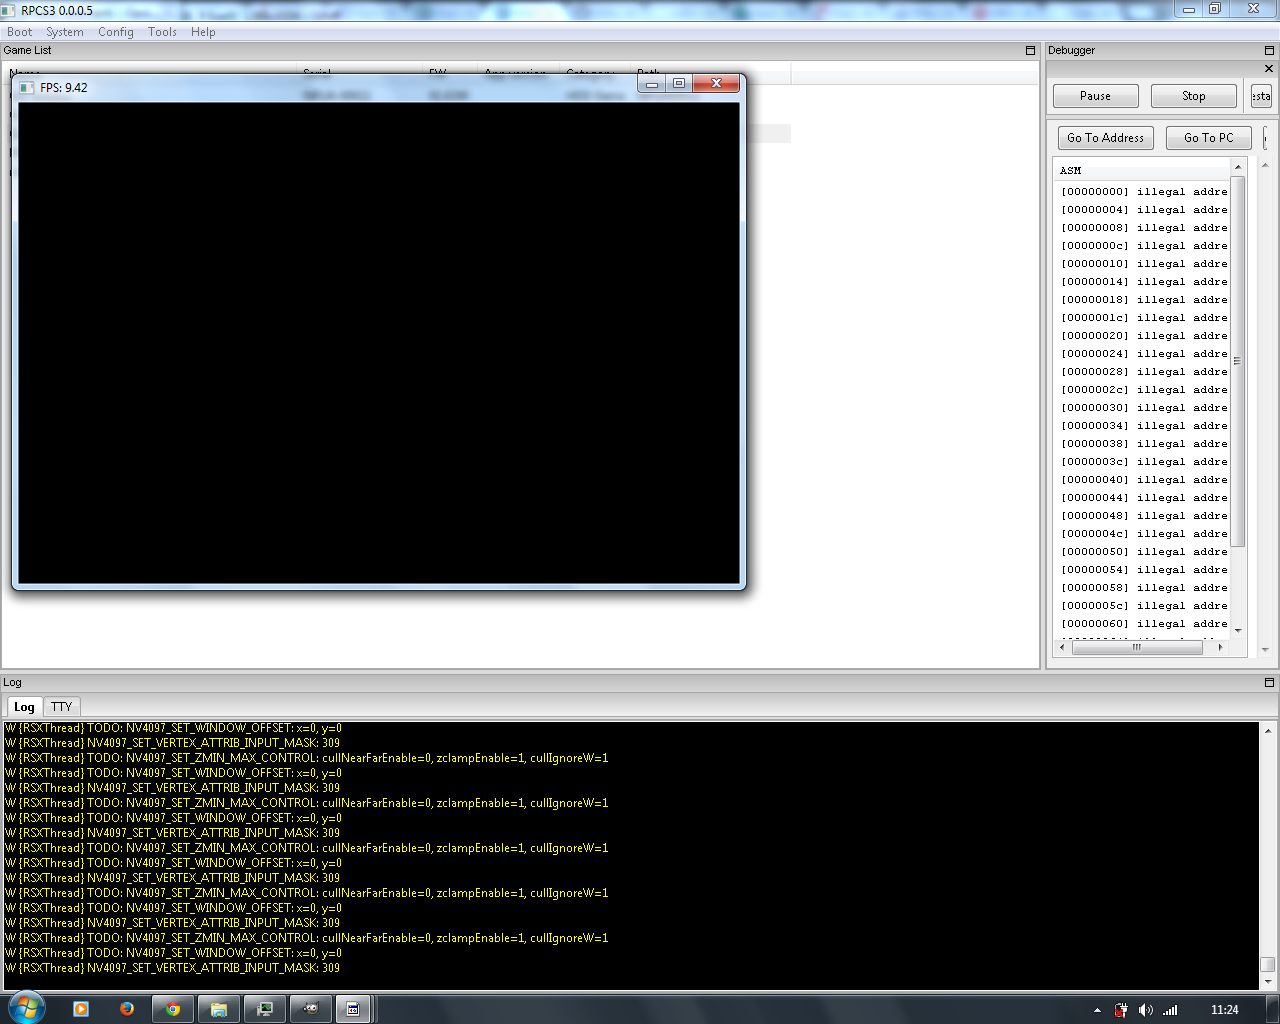Open the Config menu
The image size is (1280, 1024).
(115, 32)
